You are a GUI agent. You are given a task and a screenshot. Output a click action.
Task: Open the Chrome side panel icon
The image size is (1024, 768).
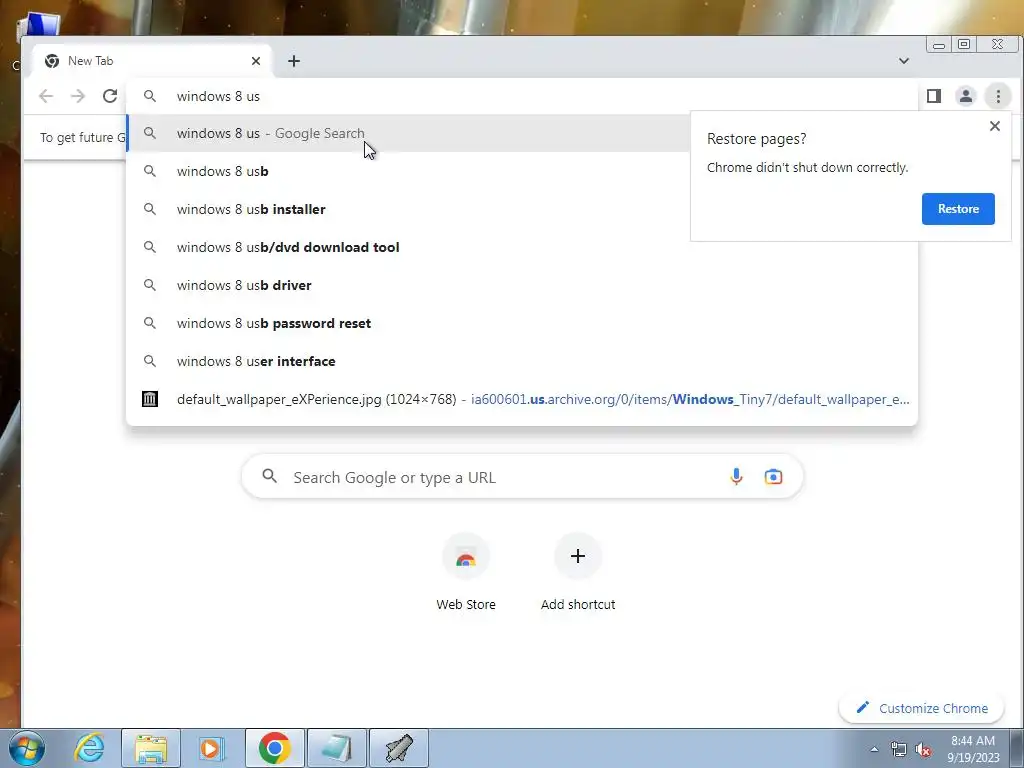pos(934,97)
